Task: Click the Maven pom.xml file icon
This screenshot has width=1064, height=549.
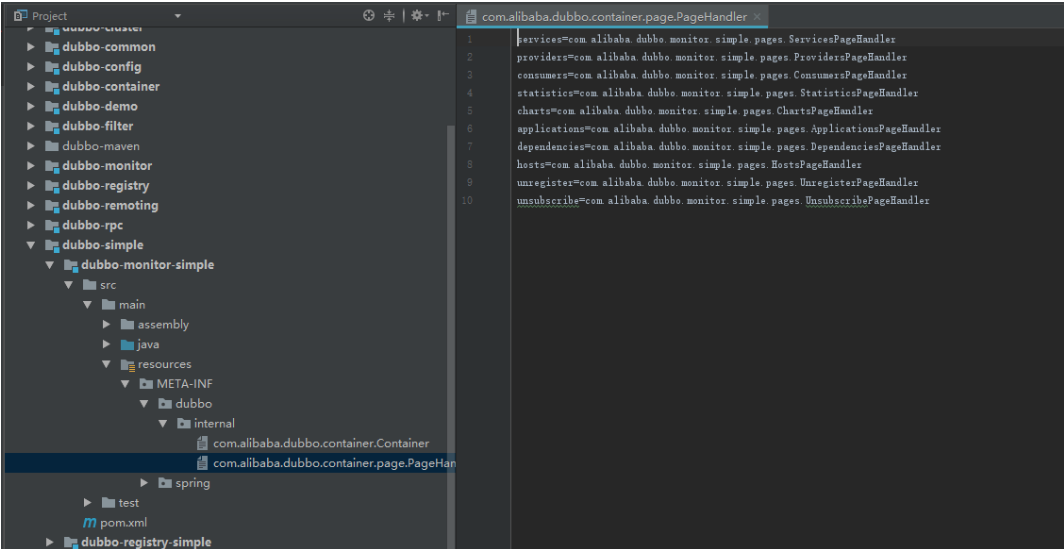Action: [x=90, y=523]
